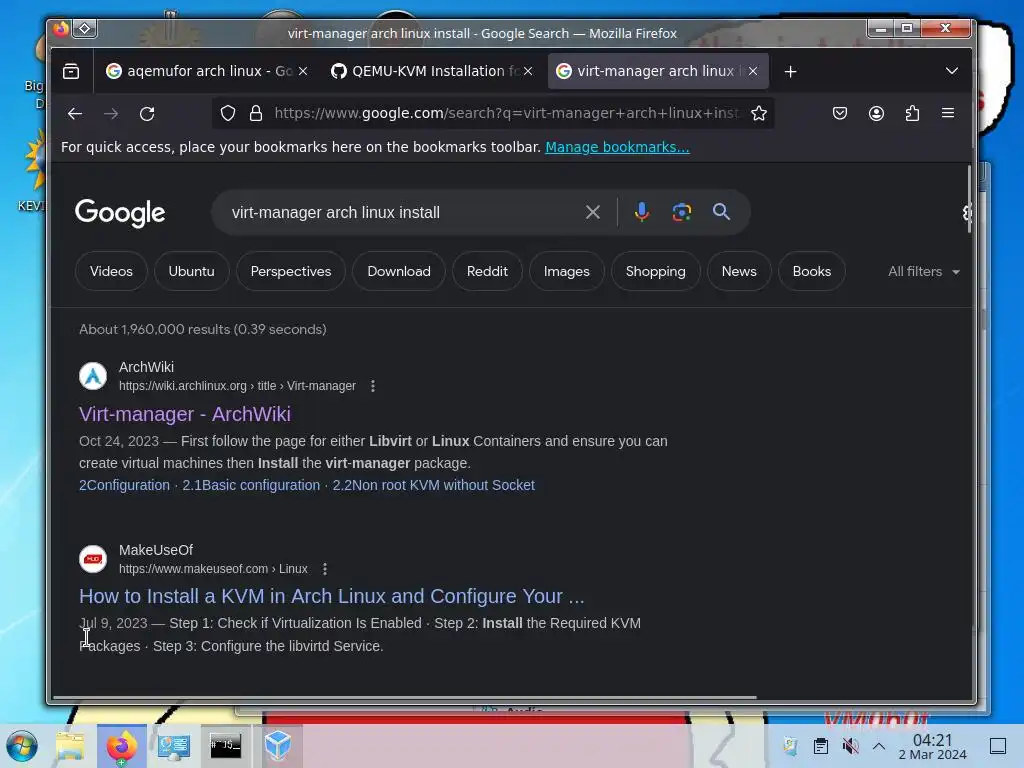Open the Save to Pocket icon

[x=840, y=114]
